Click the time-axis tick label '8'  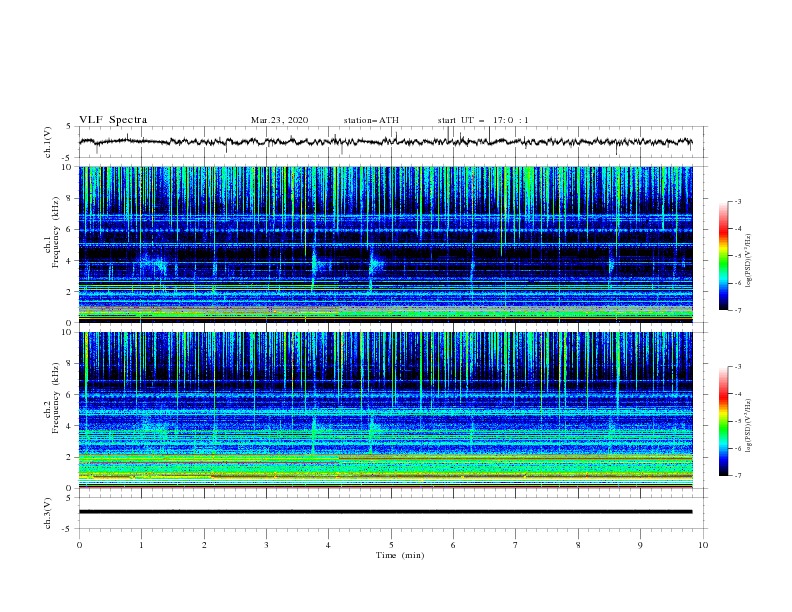click(x=578, y=545)
